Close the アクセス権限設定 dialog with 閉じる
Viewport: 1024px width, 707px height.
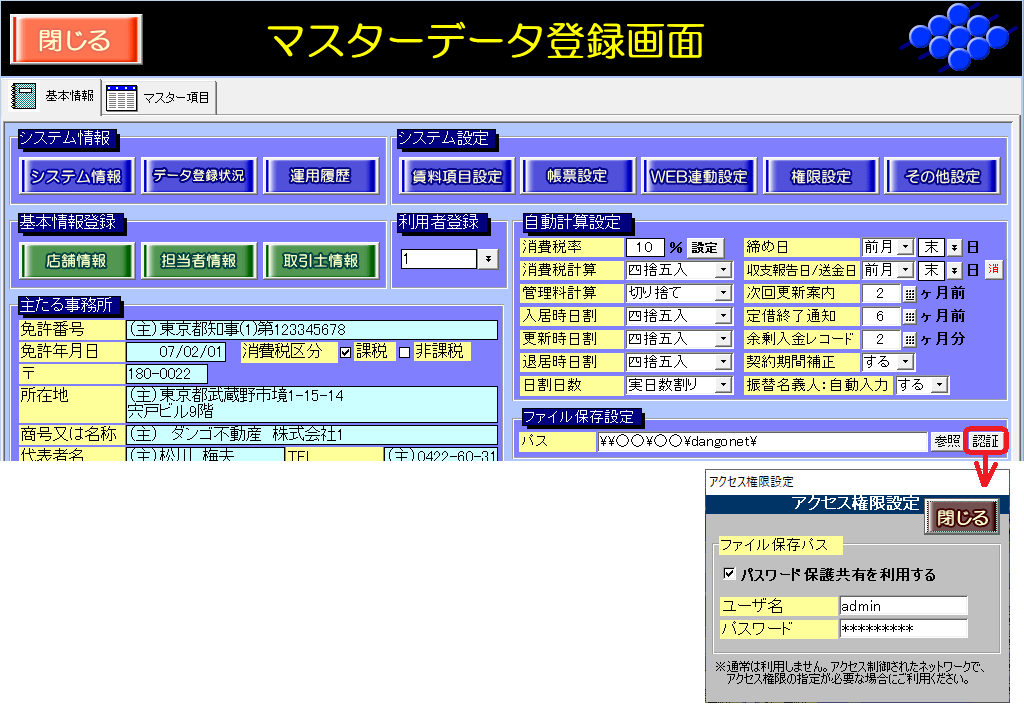pyautogui.click(x=960, y=517)
